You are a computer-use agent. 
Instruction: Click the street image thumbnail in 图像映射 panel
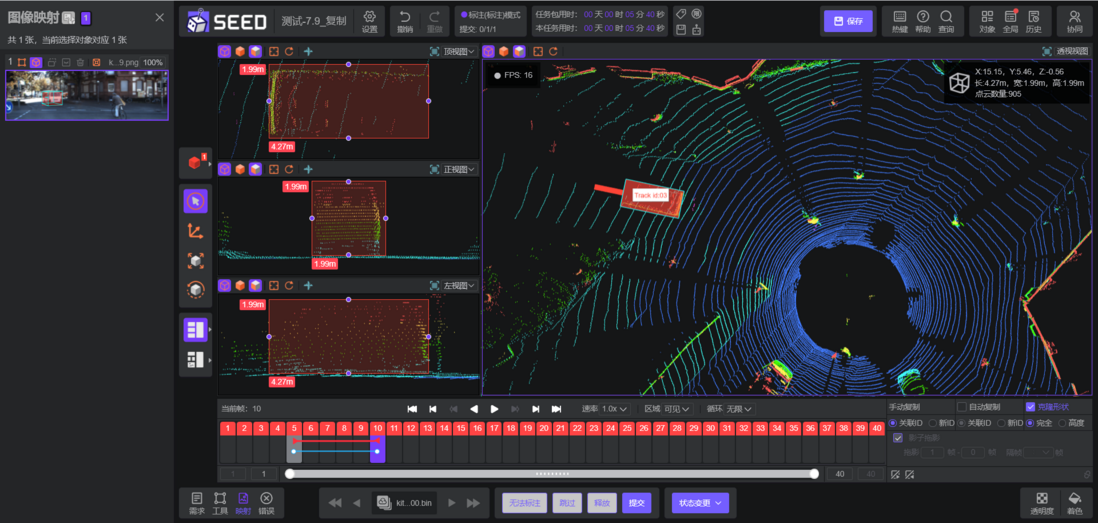[87, 95]
